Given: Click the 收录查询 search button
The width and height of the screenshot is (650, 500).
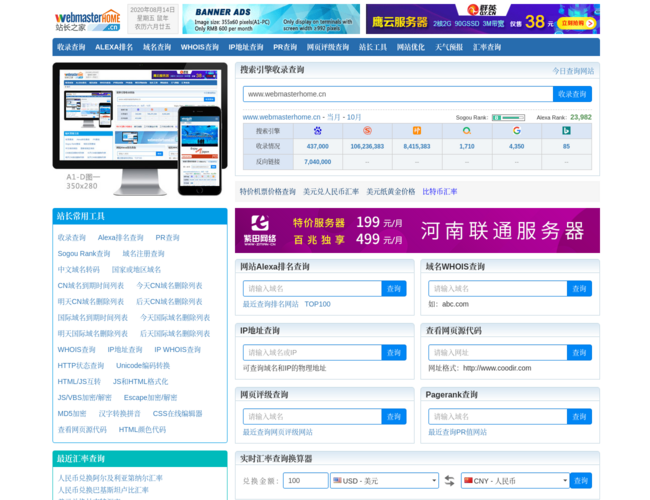Looking at the screenshot, I should [x=572, y=94].
